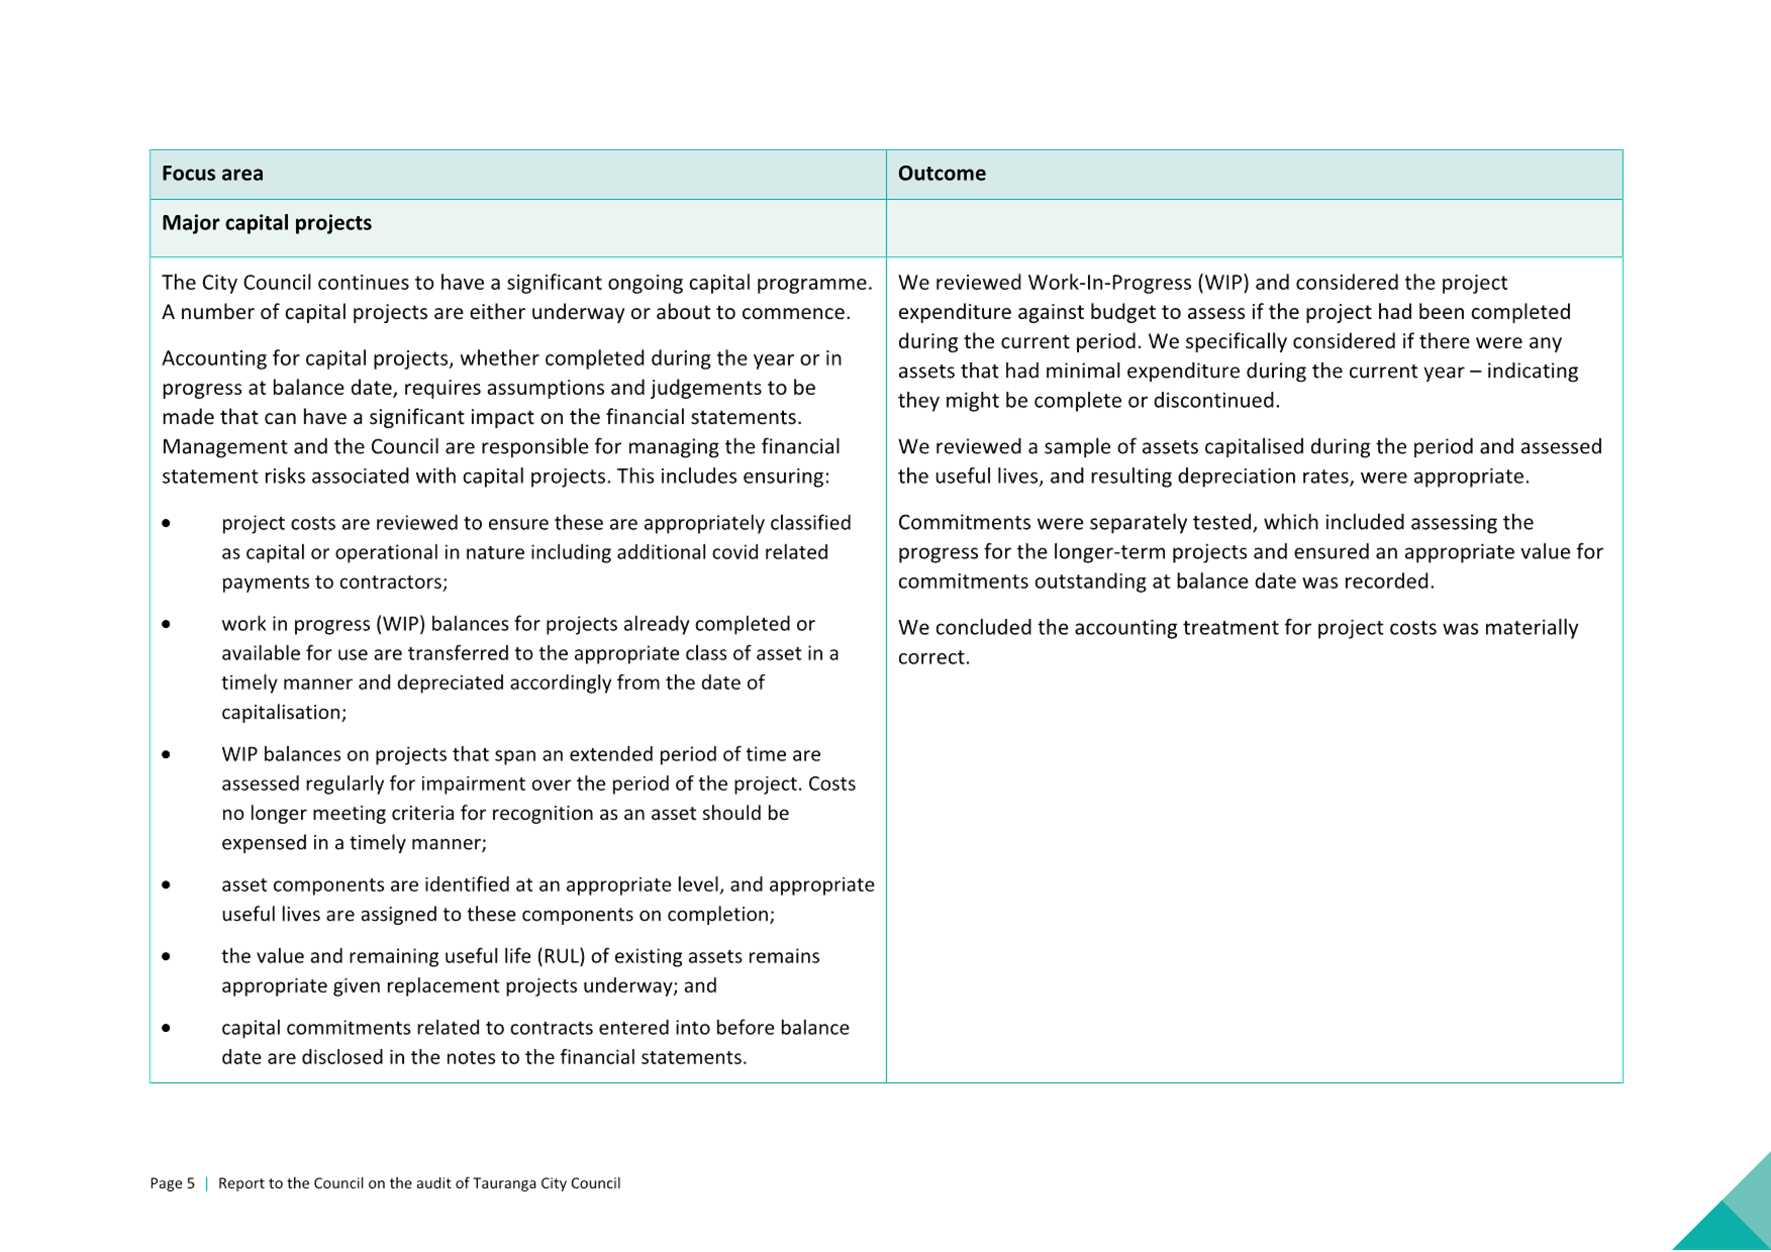Screen dimensions: 1771x1252
Task: Click the "Outcome" column header
Action: click(941, 174)
